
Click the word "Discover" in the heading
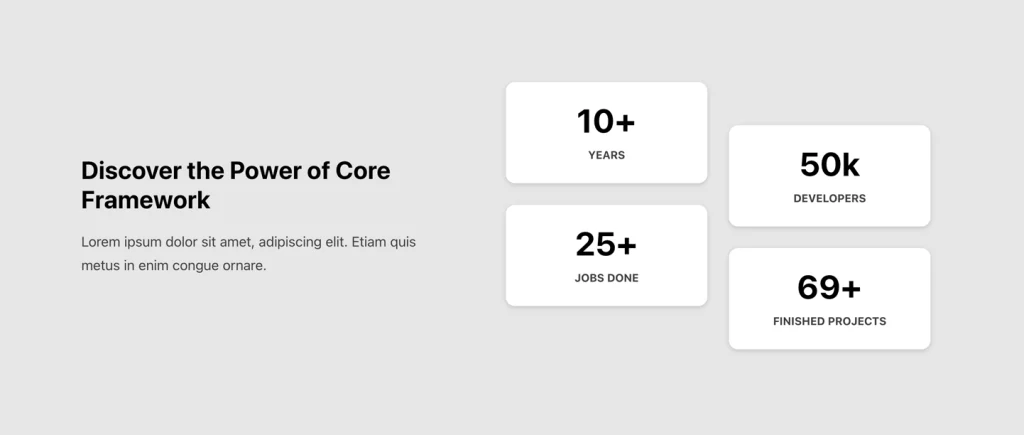pyautogui.click(x=131, y=171)
